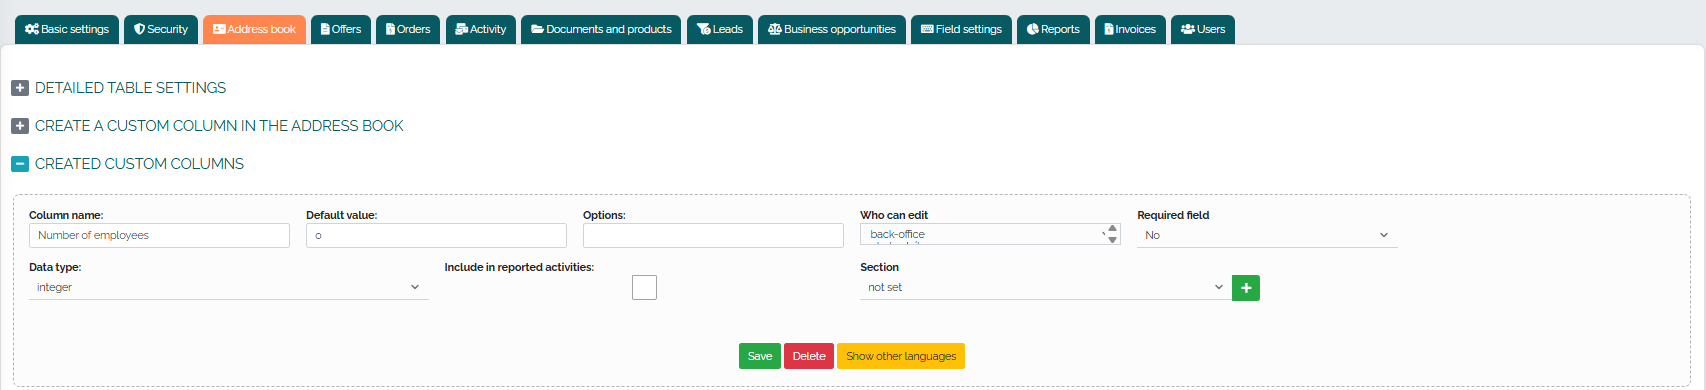
Task: Switch to the Business opportunities tab
Action: point(832,29)
